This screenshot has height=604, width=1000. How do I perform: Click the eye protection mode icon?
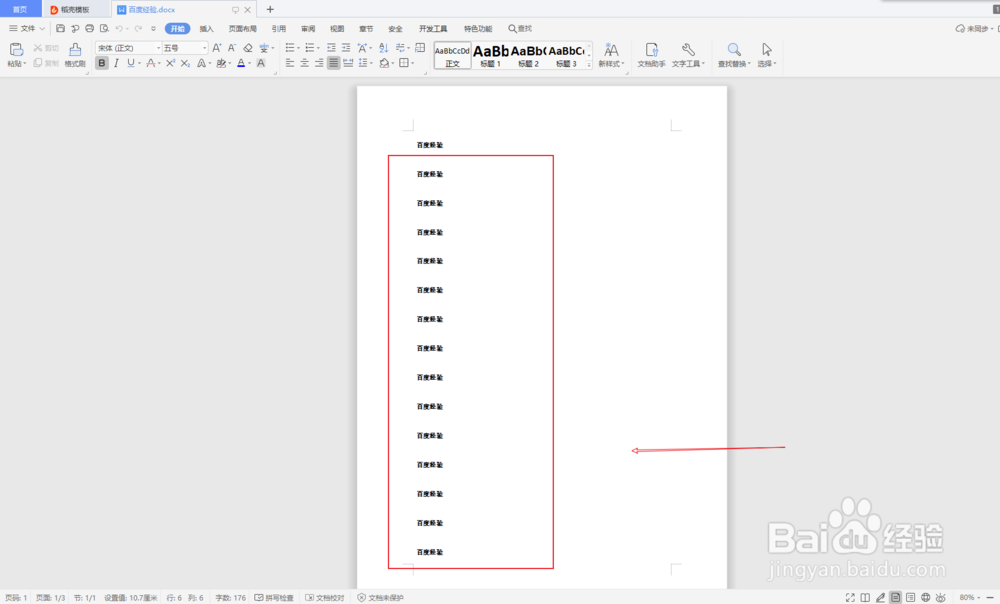941,598
